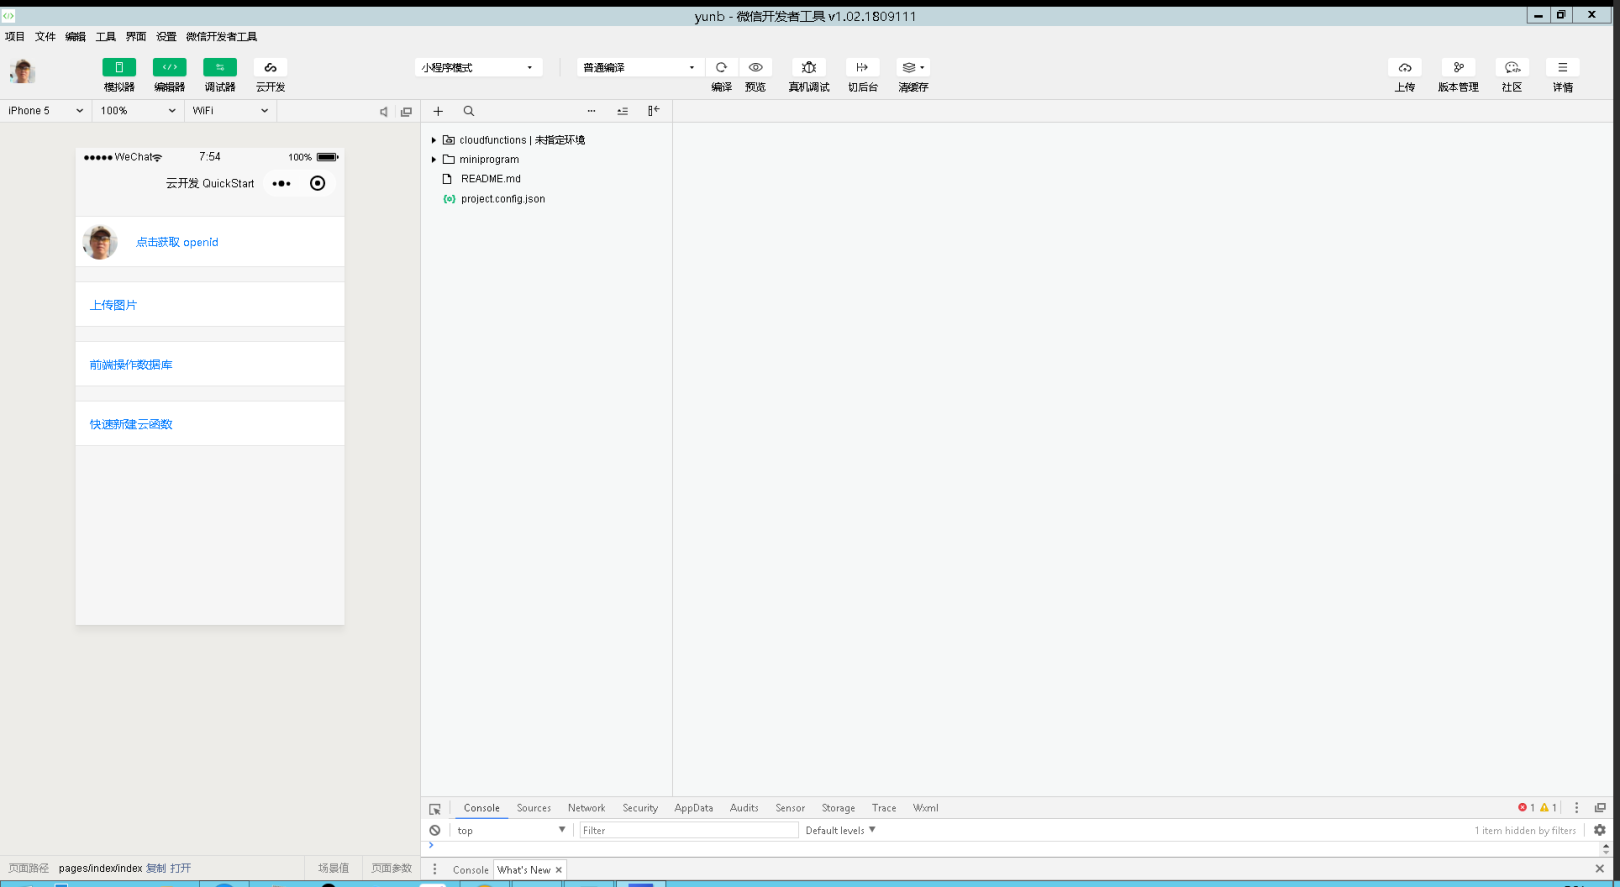Toggle the Editor (编辑器) panel button
This screenshot has height=887, width=1620.
click(x=169, y=68)
